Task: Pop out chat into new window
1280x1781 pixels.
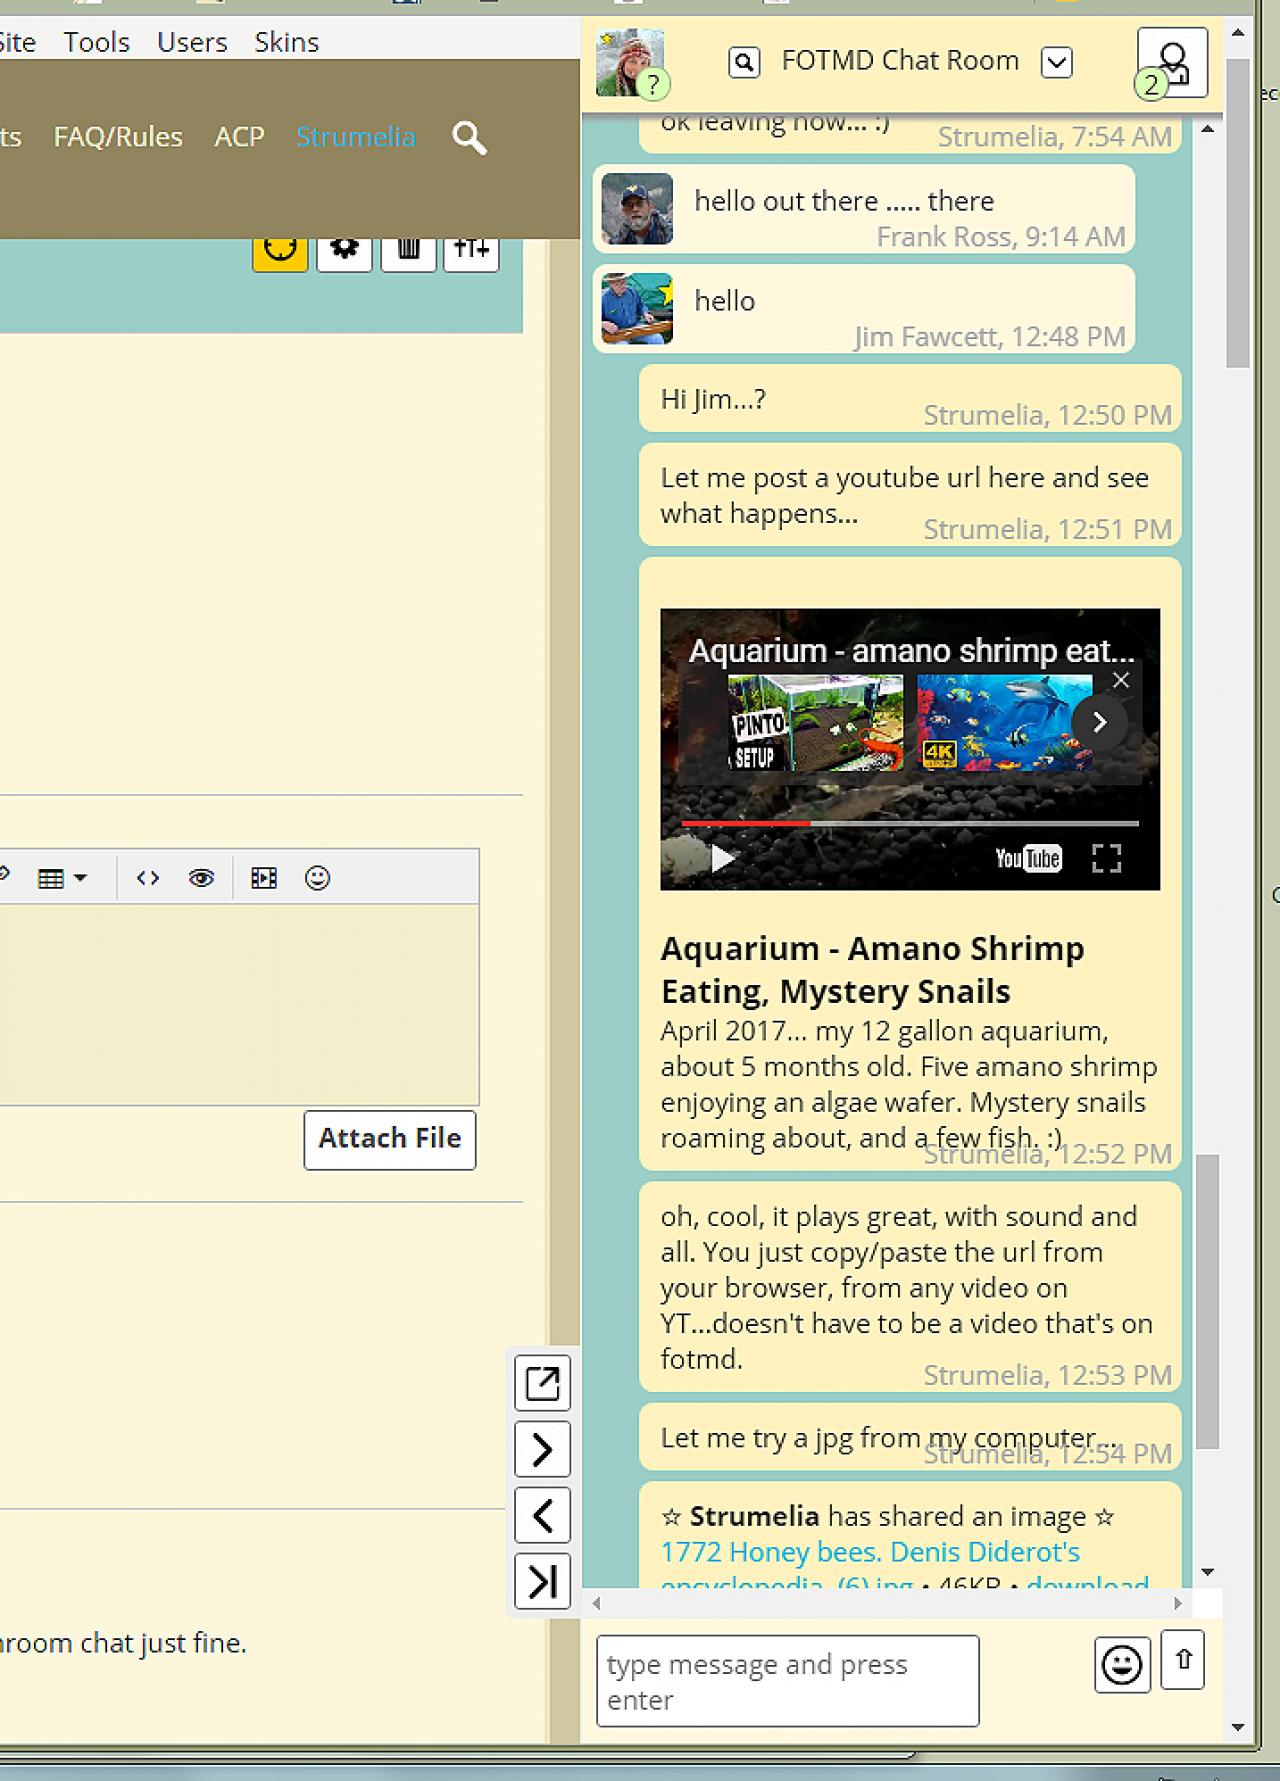Action: tap(542, 1383)
